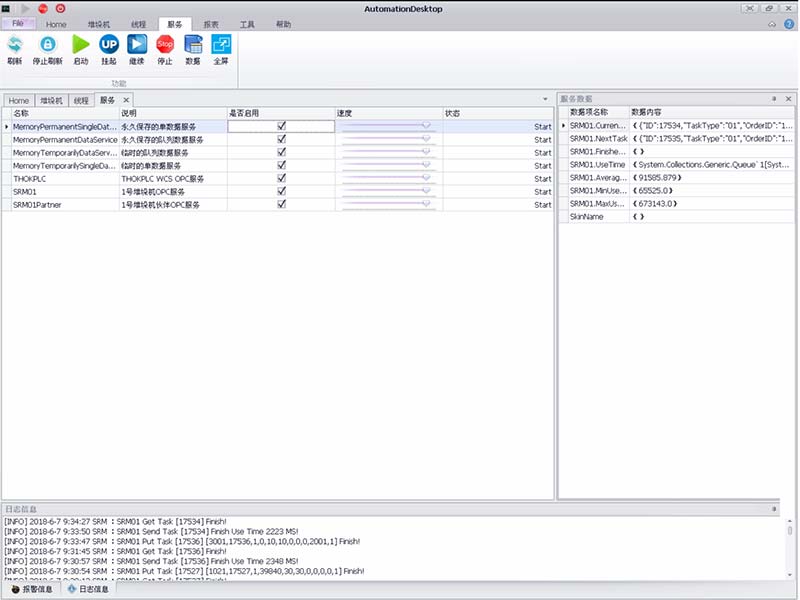Switch to the 报表 ribbon tab
The height and width of the screenshot is (600, 800).
(x=211, y=23)
